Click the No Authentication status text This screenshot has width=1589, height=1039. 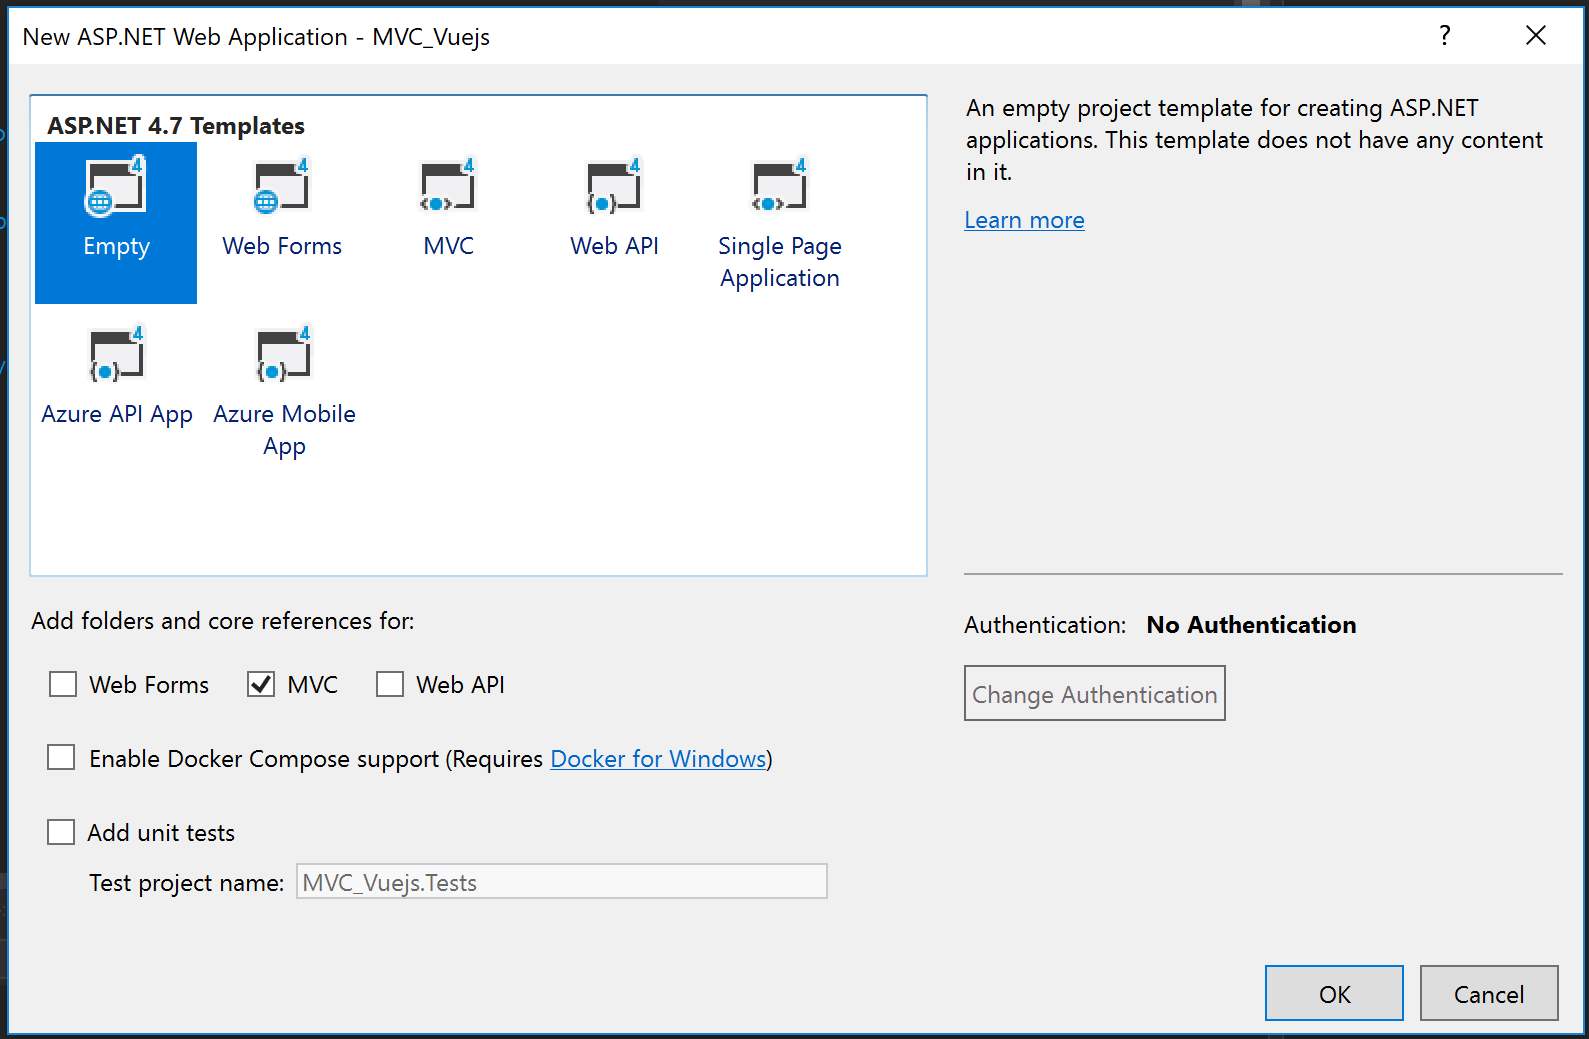pyautogui.click(x=1251, y=625)
